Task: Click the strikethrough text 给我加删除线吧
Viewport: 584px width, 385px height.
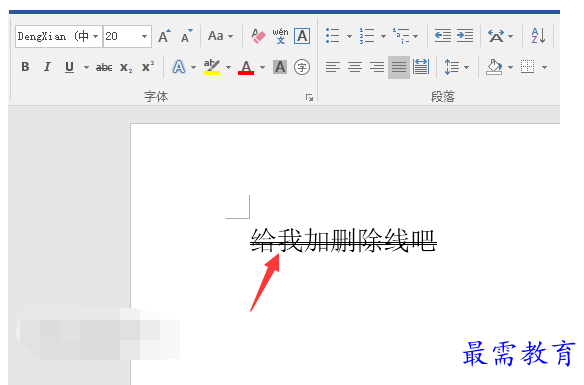Action: click(343, 241)
